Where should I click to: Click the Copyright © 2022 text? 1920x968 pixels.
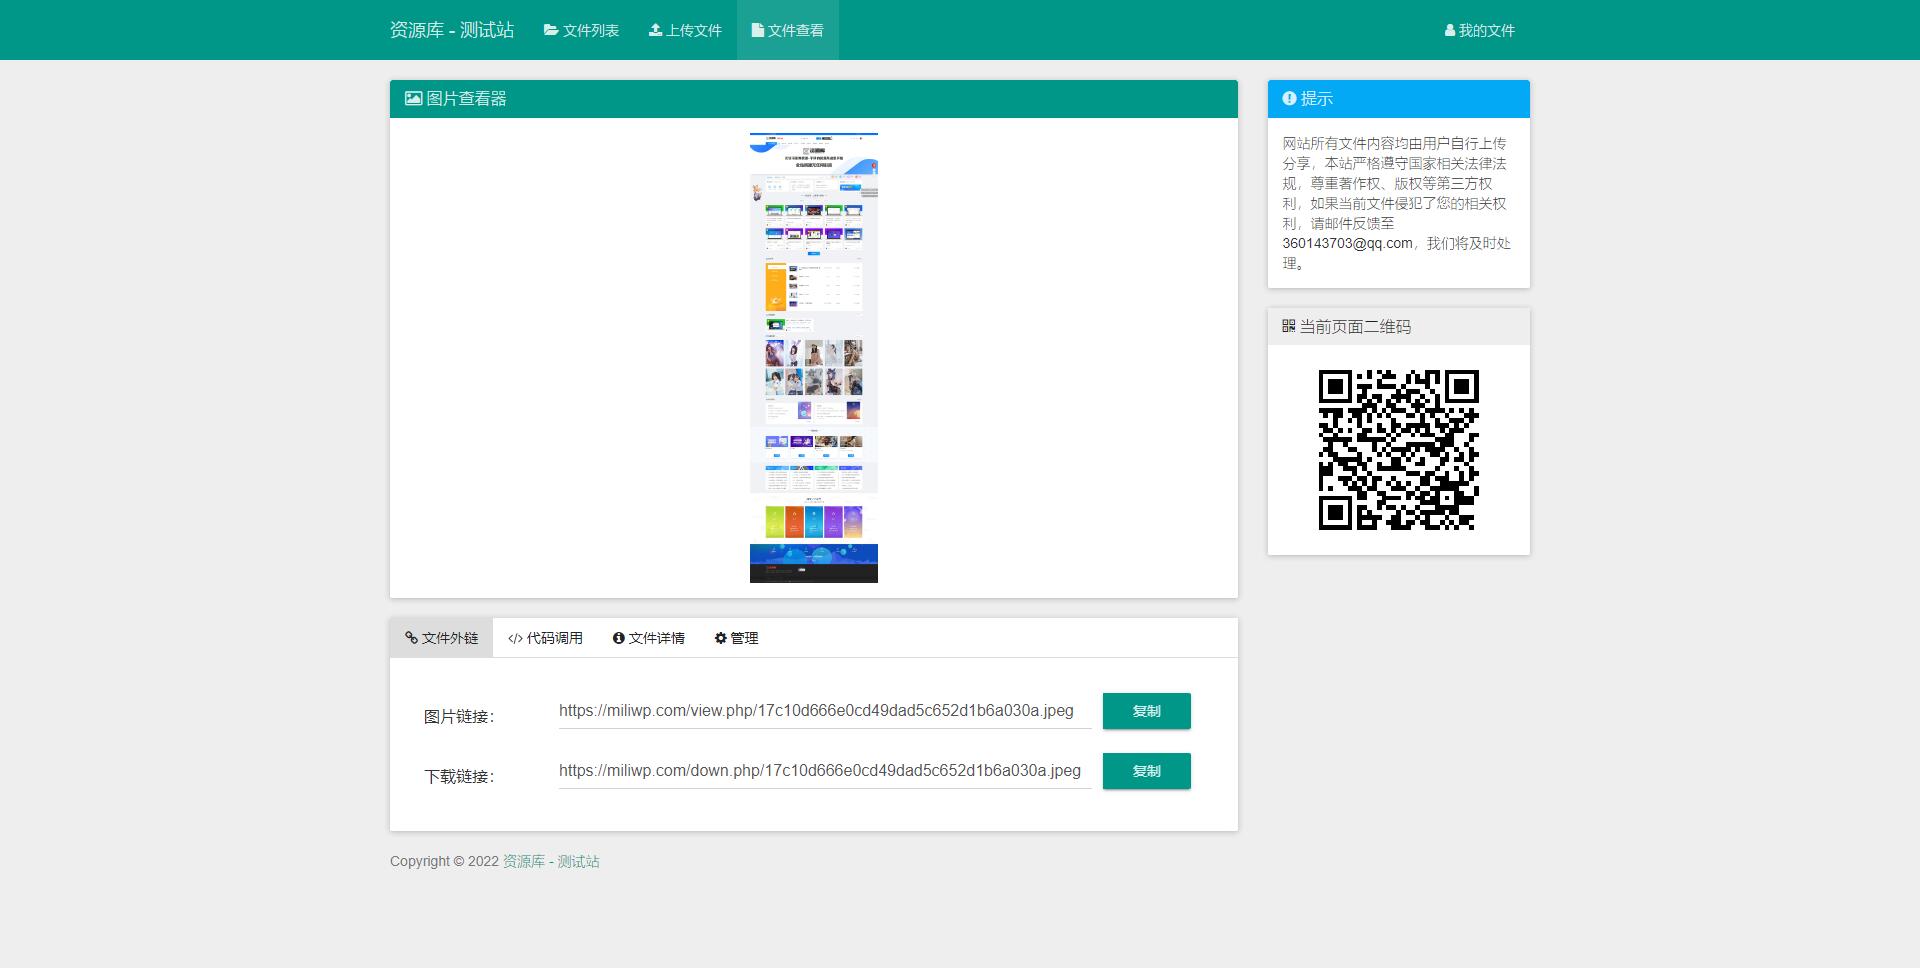coord(444,861)
